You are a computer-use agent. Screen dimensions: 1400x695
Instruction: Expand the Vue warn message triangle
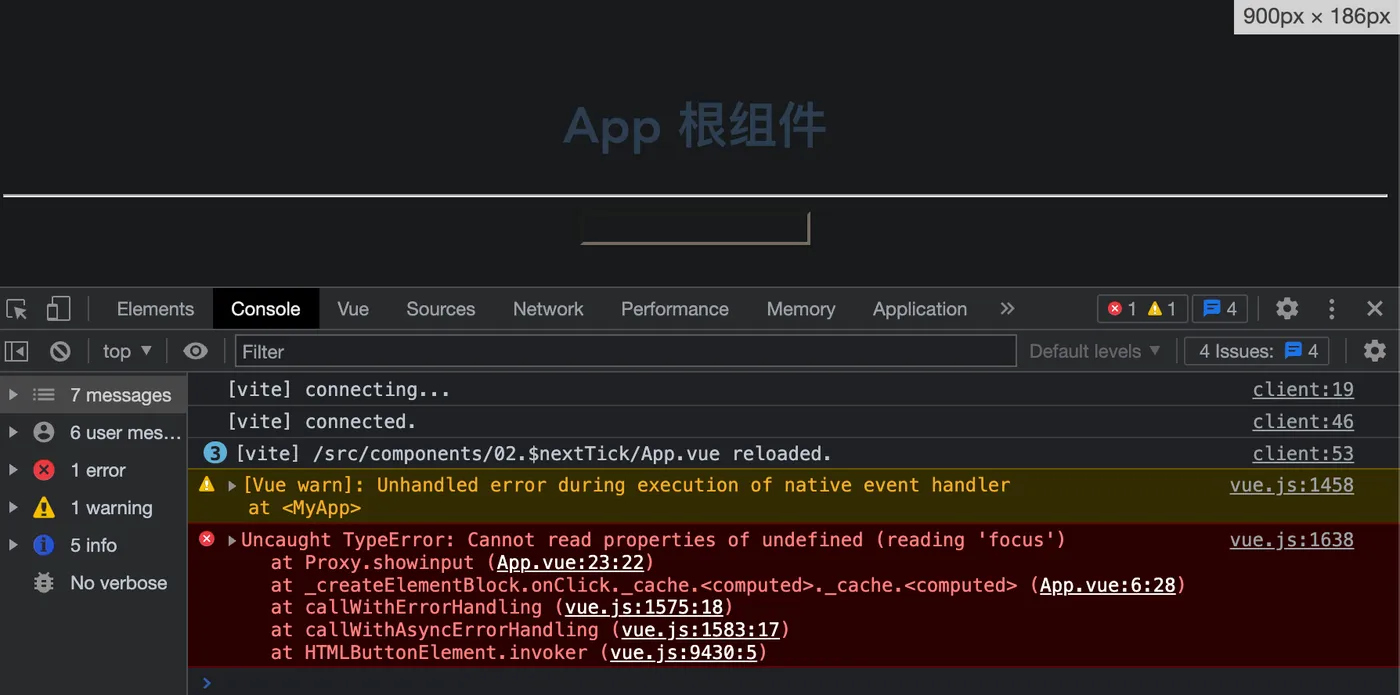(x=232, y=486)
